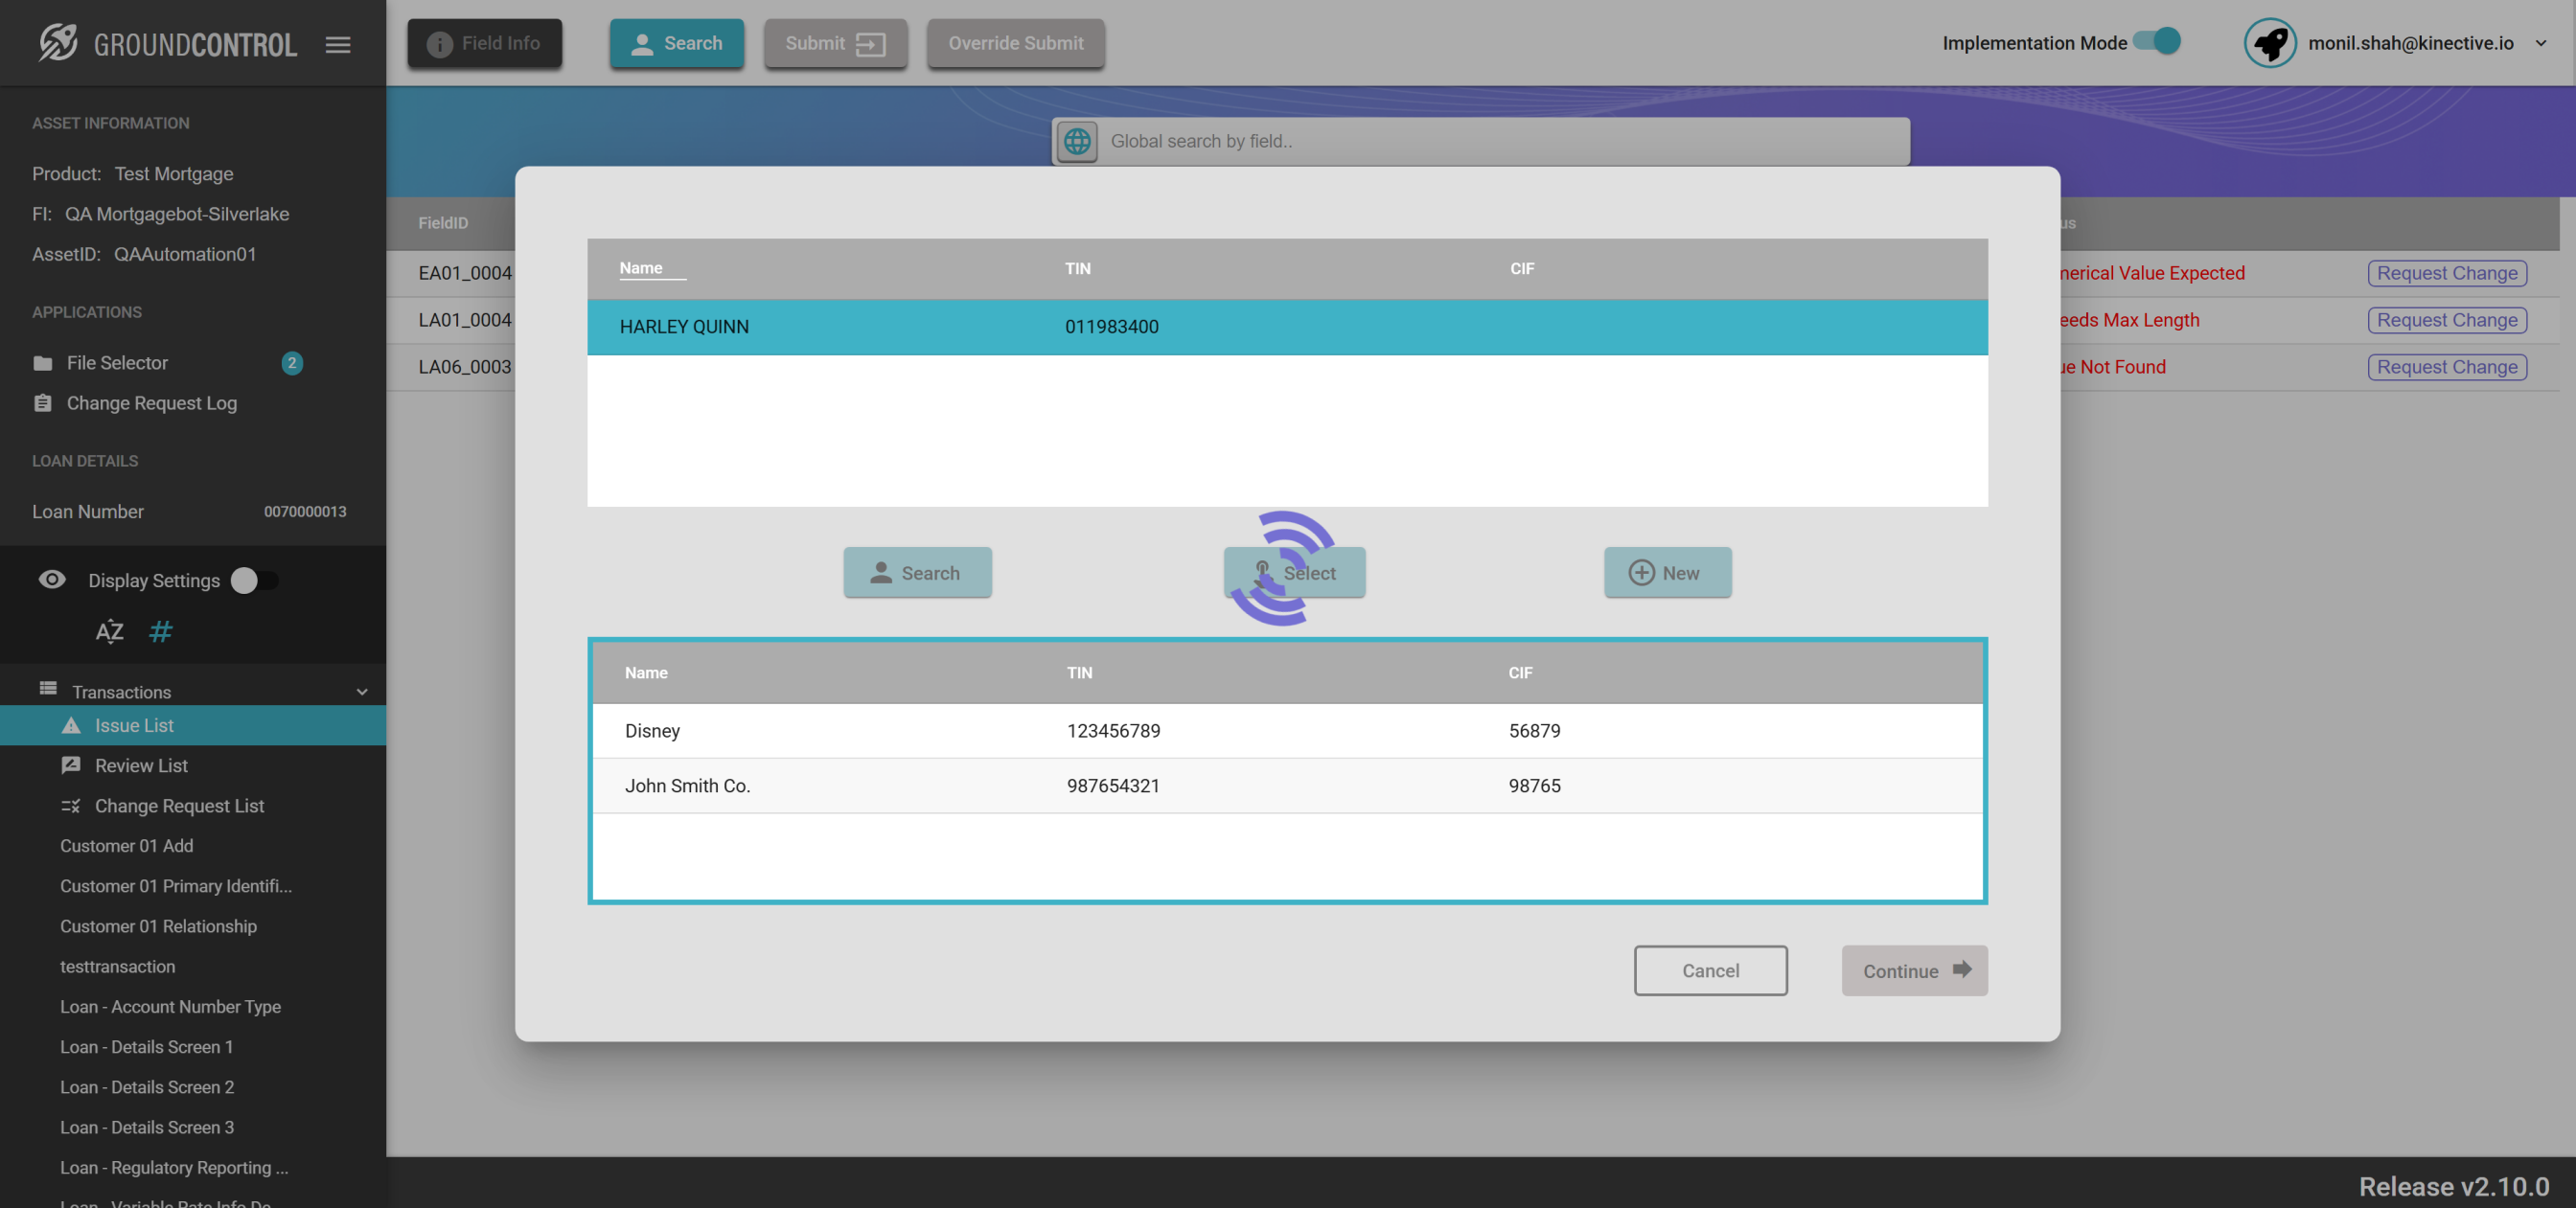Click the Cancel button in dialog
The image size is (2576, 1208).
(x=1710, y=970)
